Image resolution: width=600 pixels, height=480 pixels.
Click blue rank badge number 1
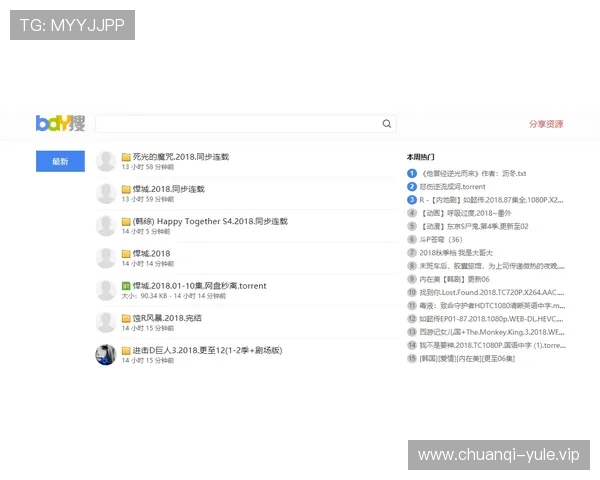[412, 173]
